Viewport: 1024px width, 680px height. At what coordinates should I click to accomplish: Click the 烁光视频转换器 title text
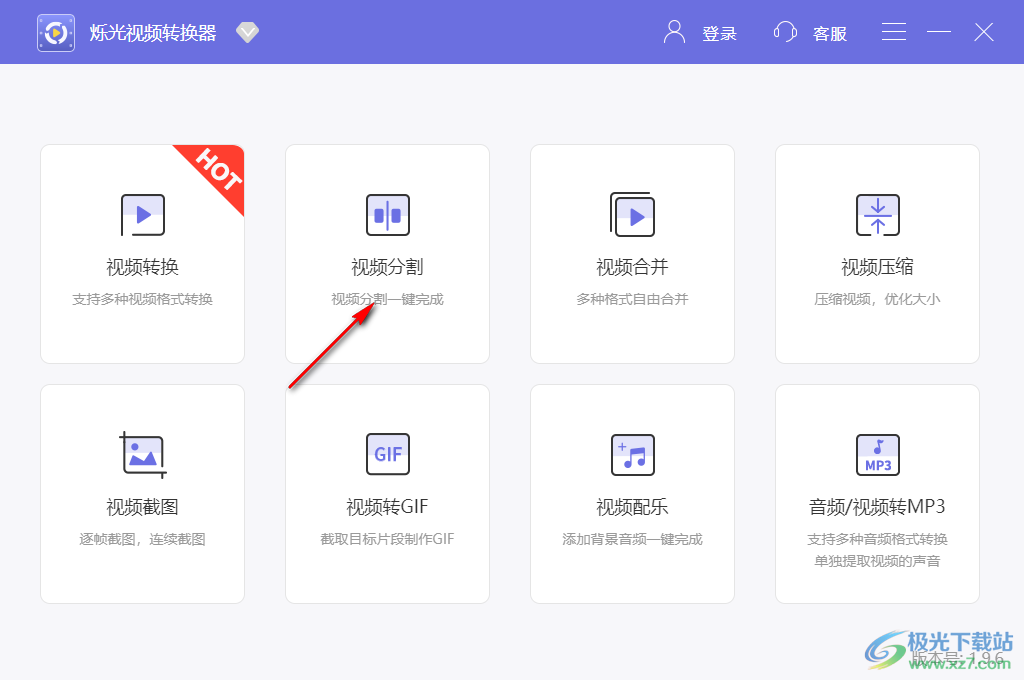click(153, 33)
